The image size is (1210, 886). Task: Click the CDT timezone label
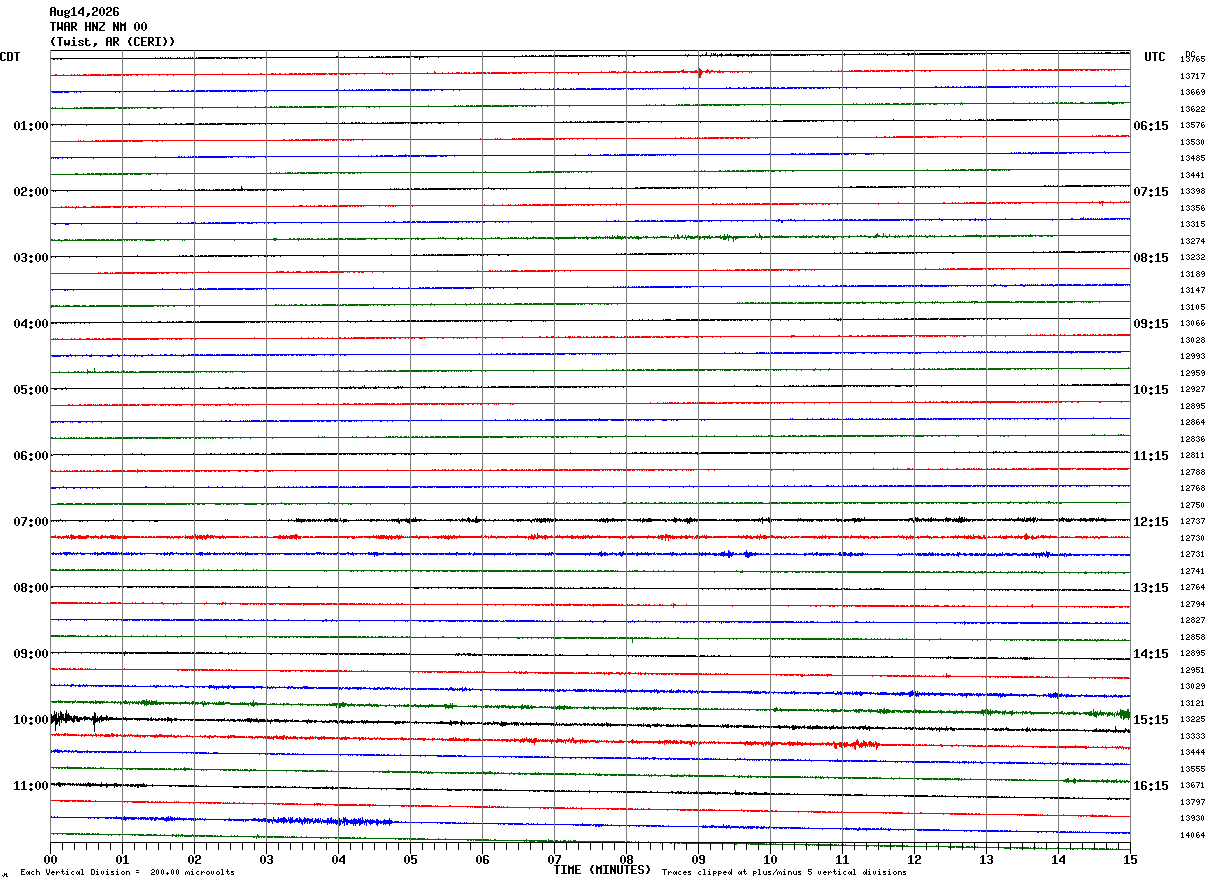pyautogui.click(x=10, y=57)
